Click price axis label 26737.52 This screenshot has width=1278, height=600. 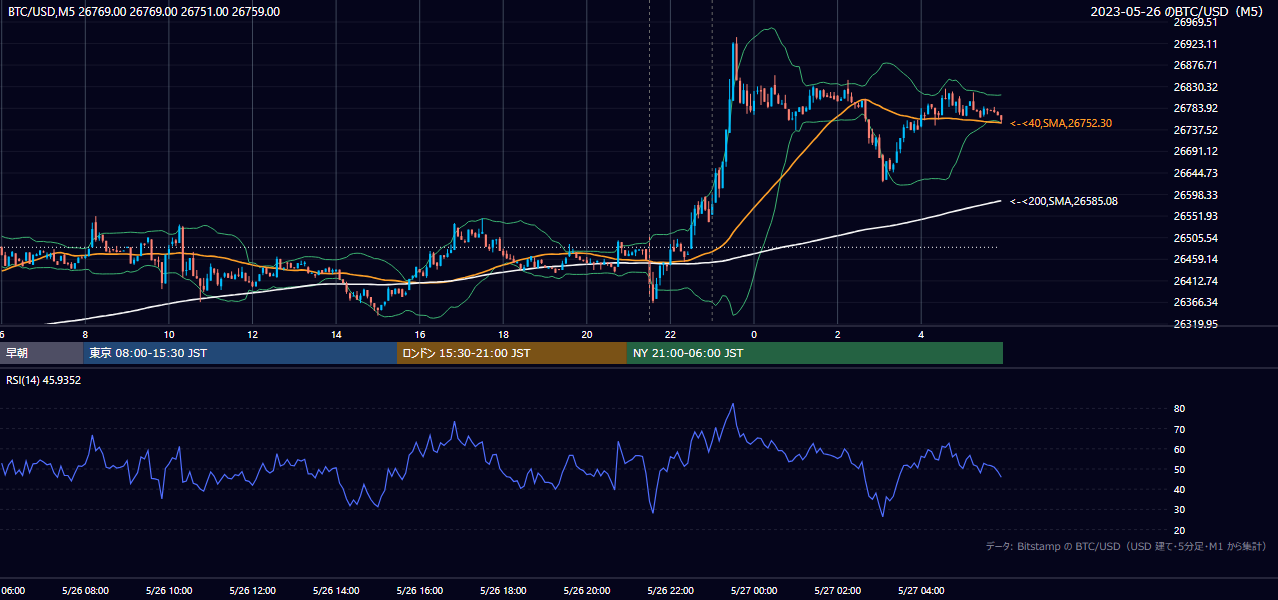click(1195, 130)
